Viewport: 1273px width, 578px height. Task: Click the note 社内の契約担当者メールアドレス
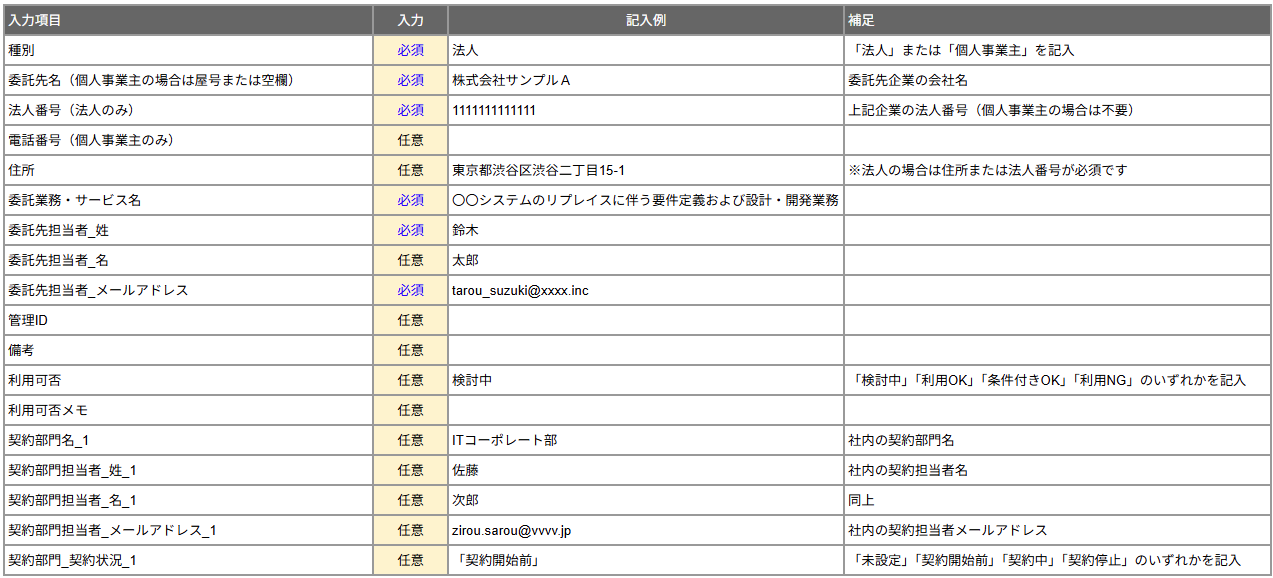(x=947, y=530)
